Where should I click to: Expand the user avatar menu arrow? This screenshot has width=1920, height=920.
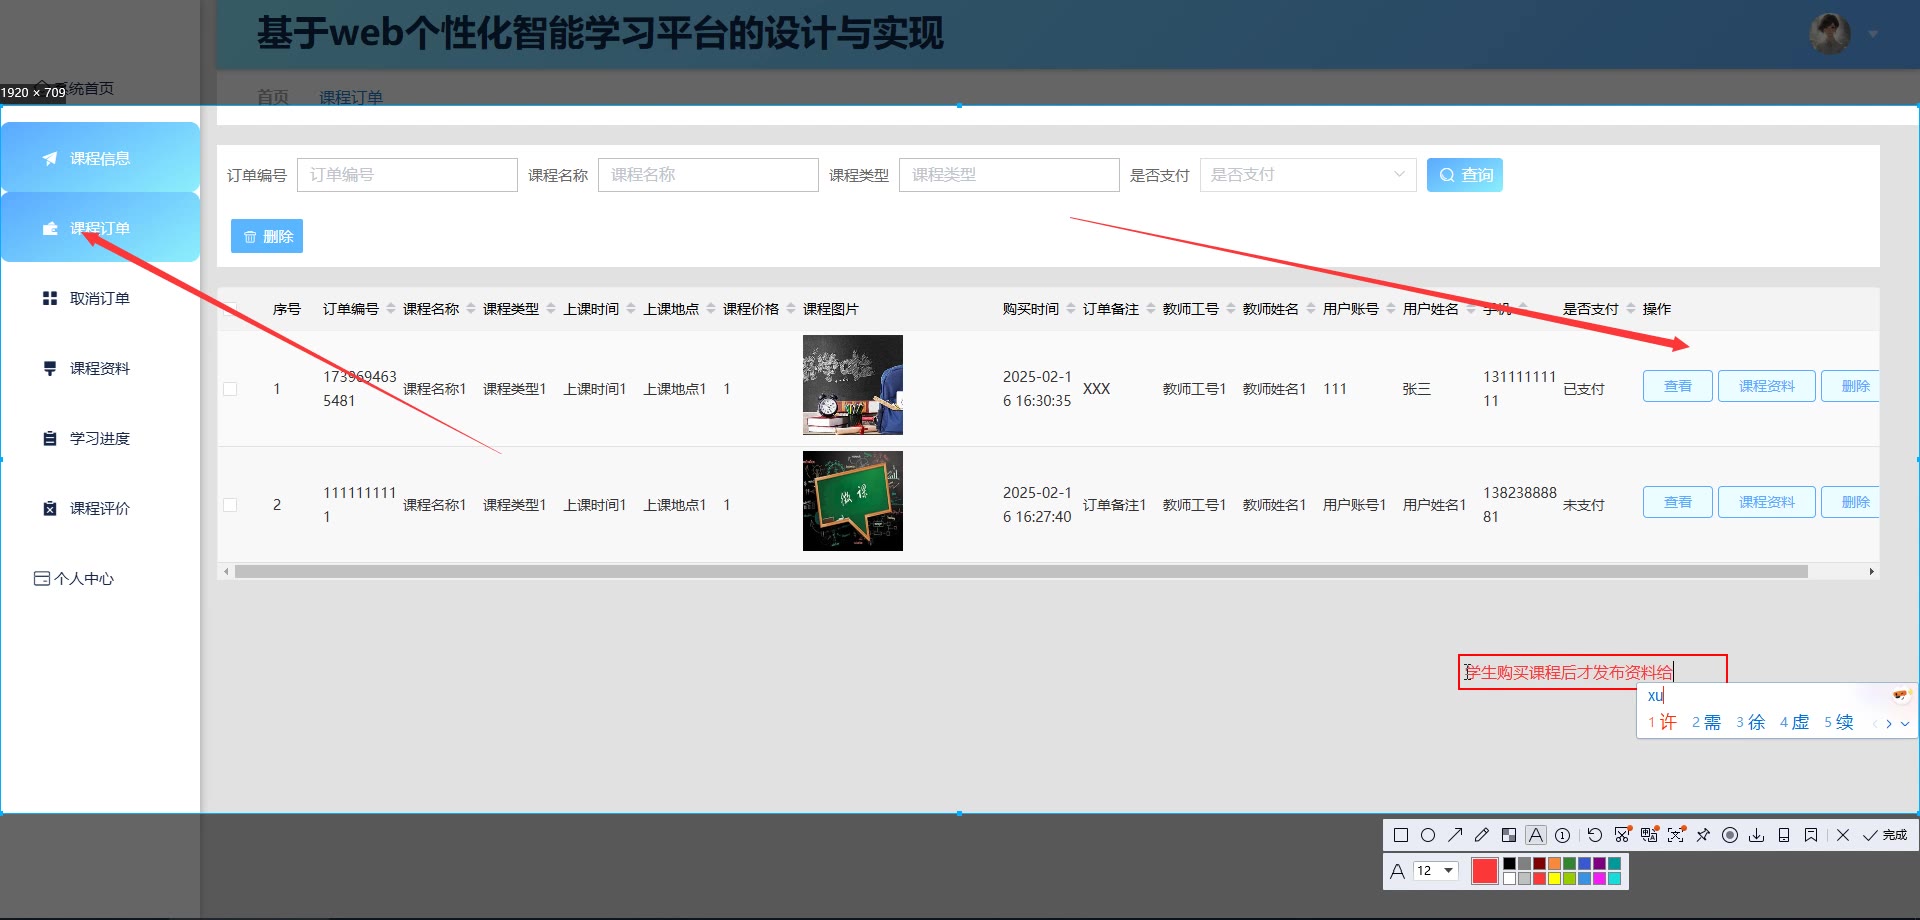pos(1873,34)
